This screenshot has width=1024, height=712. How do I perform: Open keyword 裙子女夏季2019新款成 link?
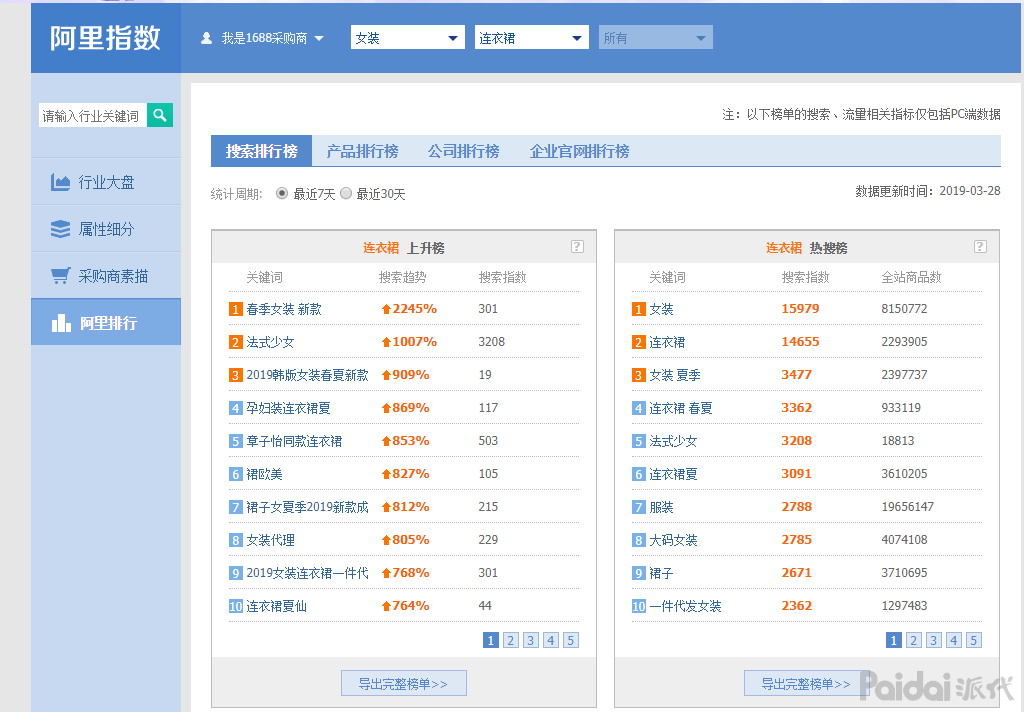click(307, 507)
